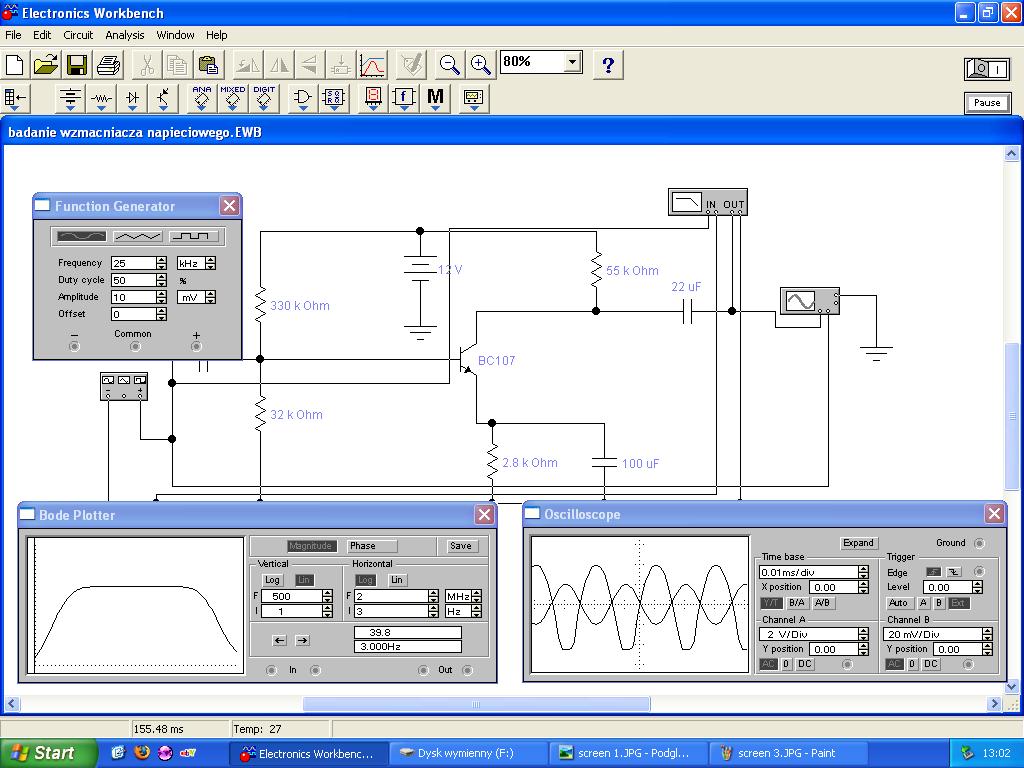
Task: Select B/A mode on the Oscilloscope
Action: click(x=796, y=603)
